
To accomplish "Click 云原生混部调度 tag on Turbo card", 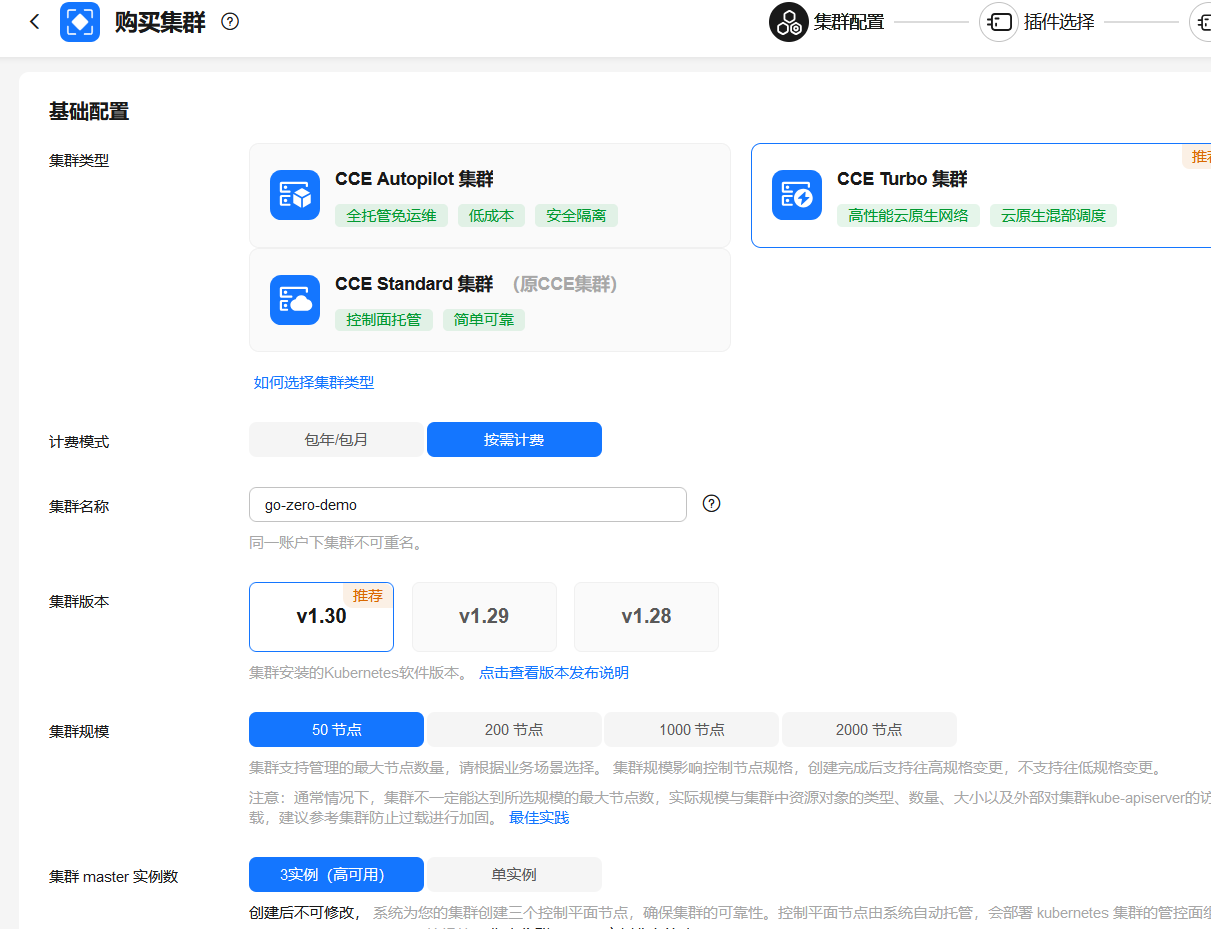I will pos(1054,215).
